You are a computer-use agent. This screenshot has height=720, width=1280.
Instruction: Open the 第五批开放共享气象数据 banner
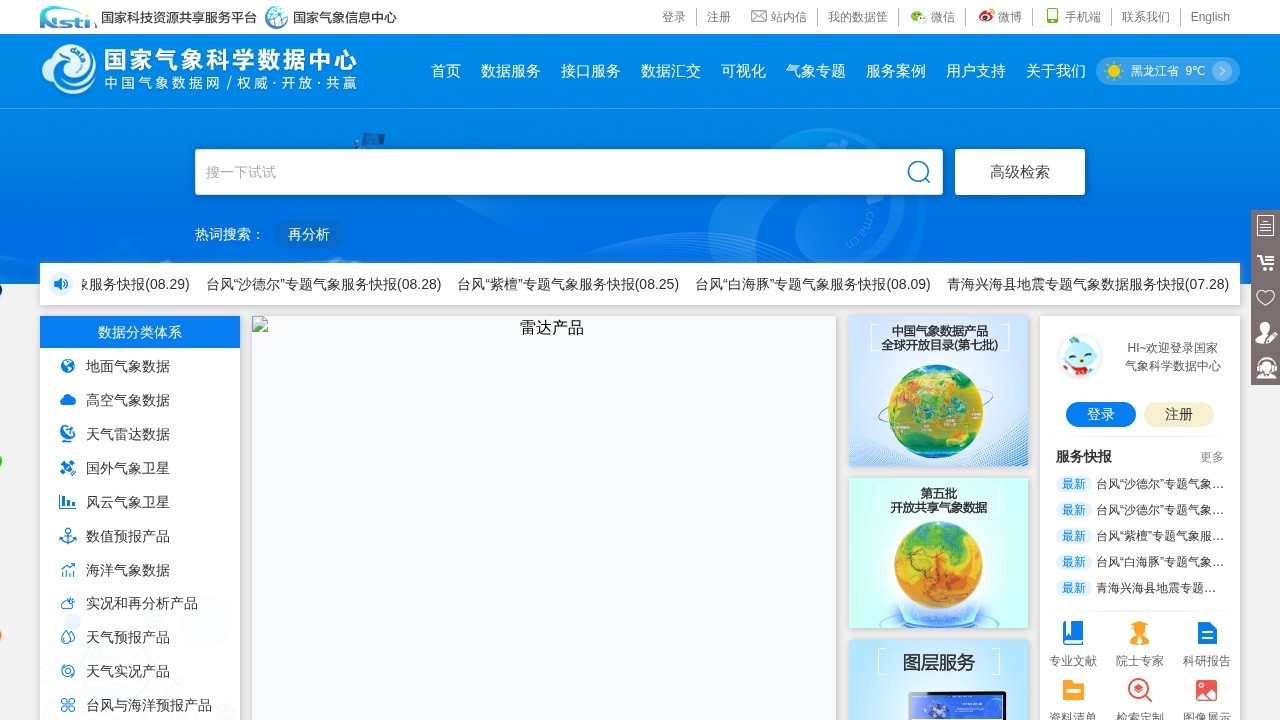[939, 553]
